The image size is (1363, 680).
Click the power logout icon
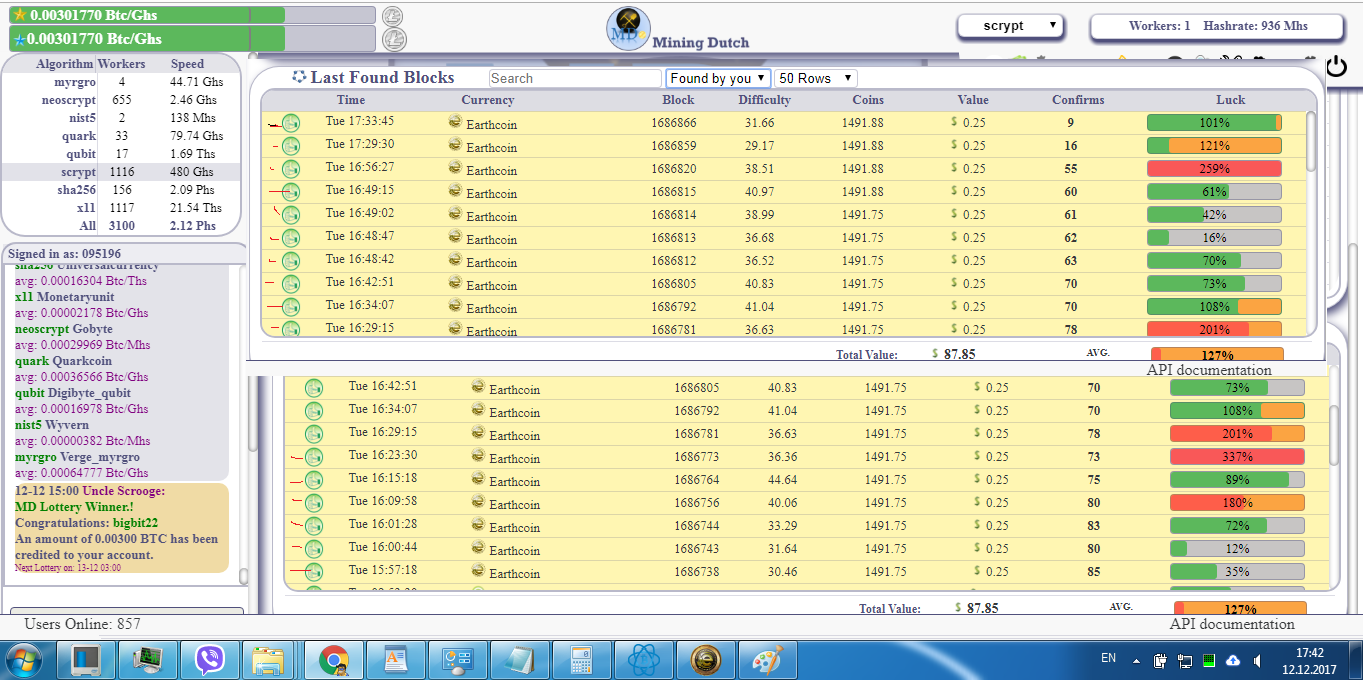(x=1336, y=68)
